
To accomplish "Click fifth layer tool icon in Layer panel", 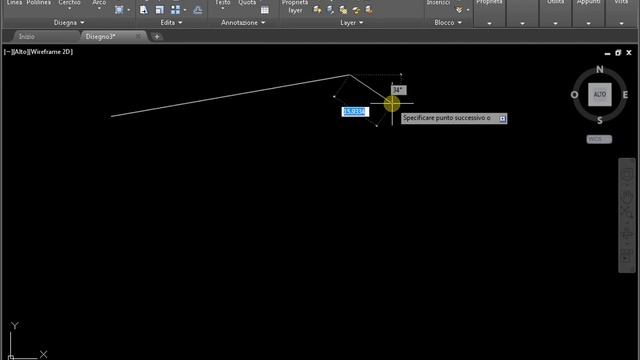I will tap(369, 10).
